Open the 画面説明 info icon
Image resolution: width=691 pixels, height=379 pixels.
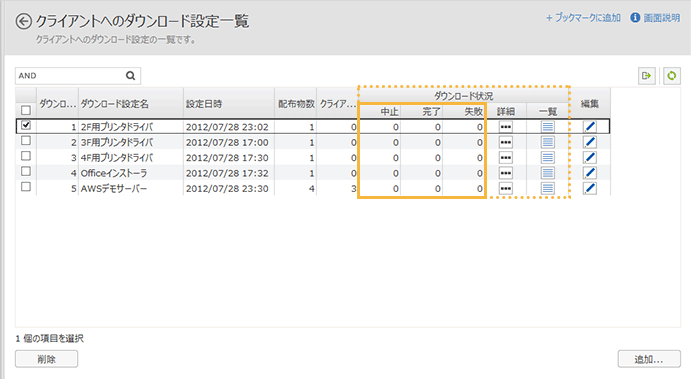635,18
